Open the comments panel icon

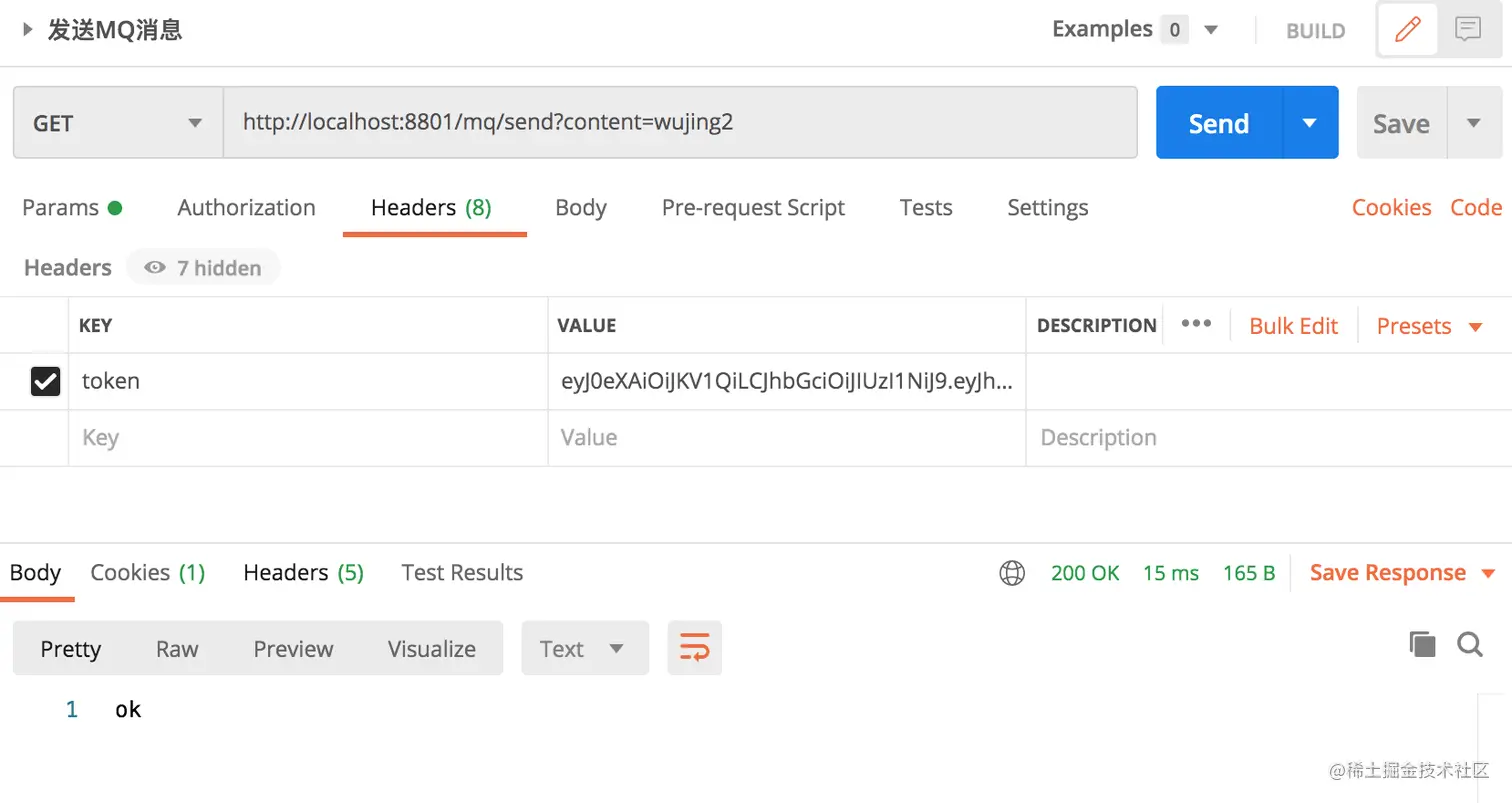coord(1467,30)
